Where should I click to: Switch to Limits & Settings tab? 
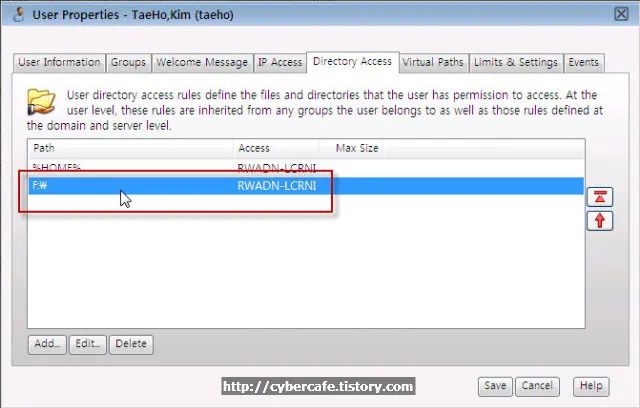pos(515,62)
